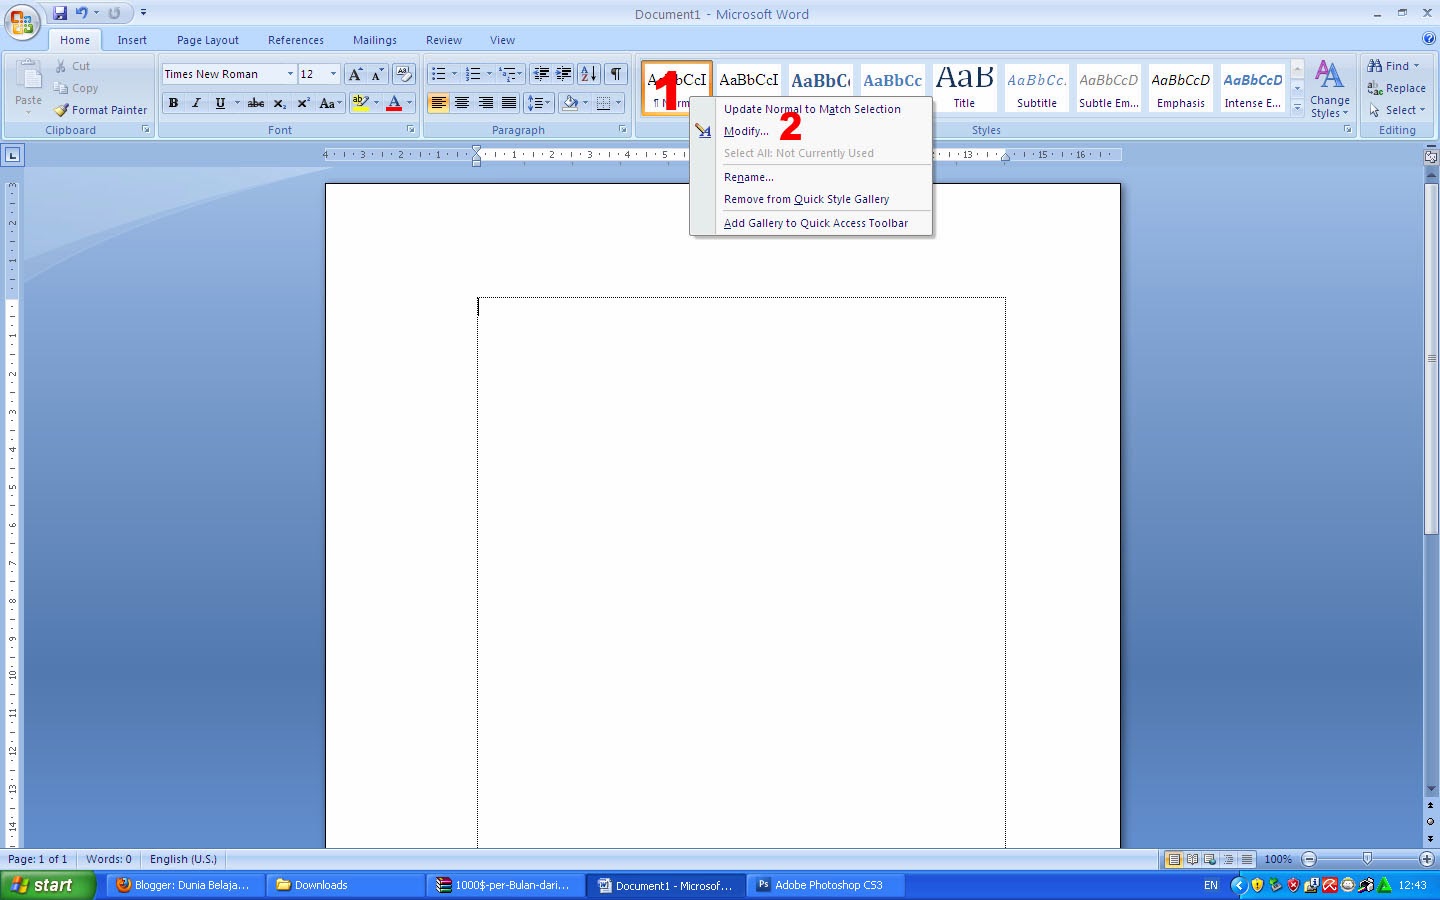Viewport: 1440px width, 900px height.
Task: Click the Increase Indent icon
Action: (563, 73)
